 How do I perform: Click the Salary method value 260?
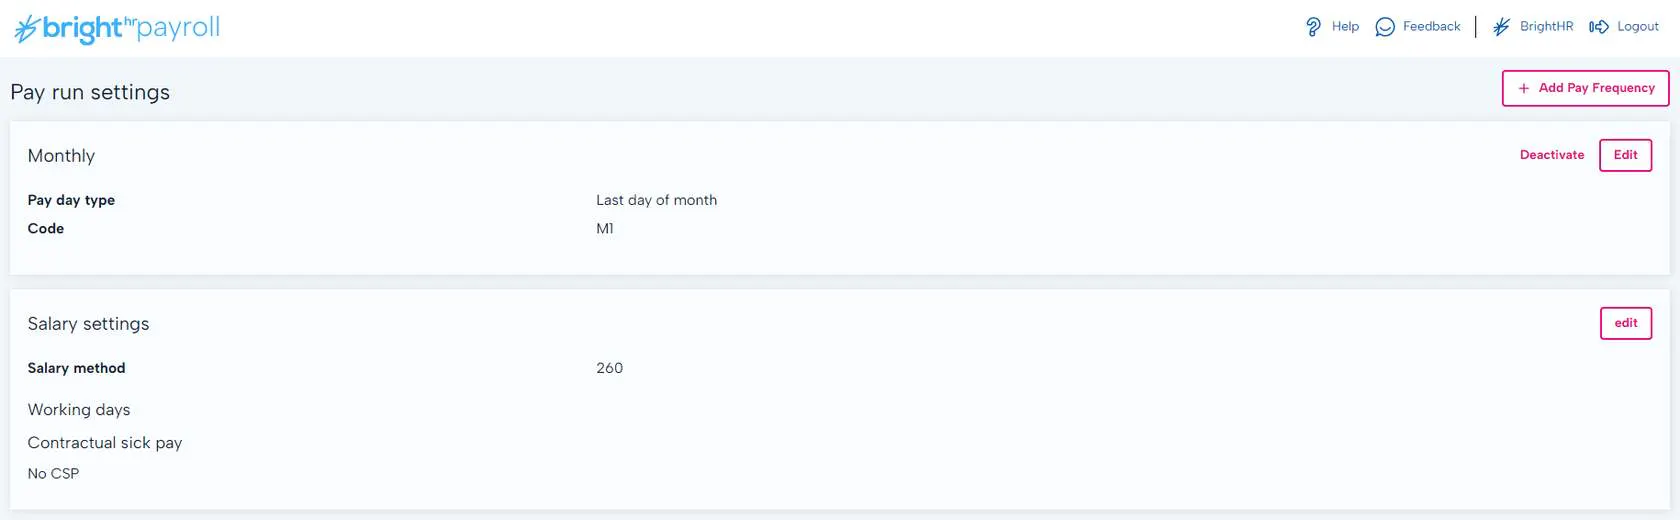[609, 368]
